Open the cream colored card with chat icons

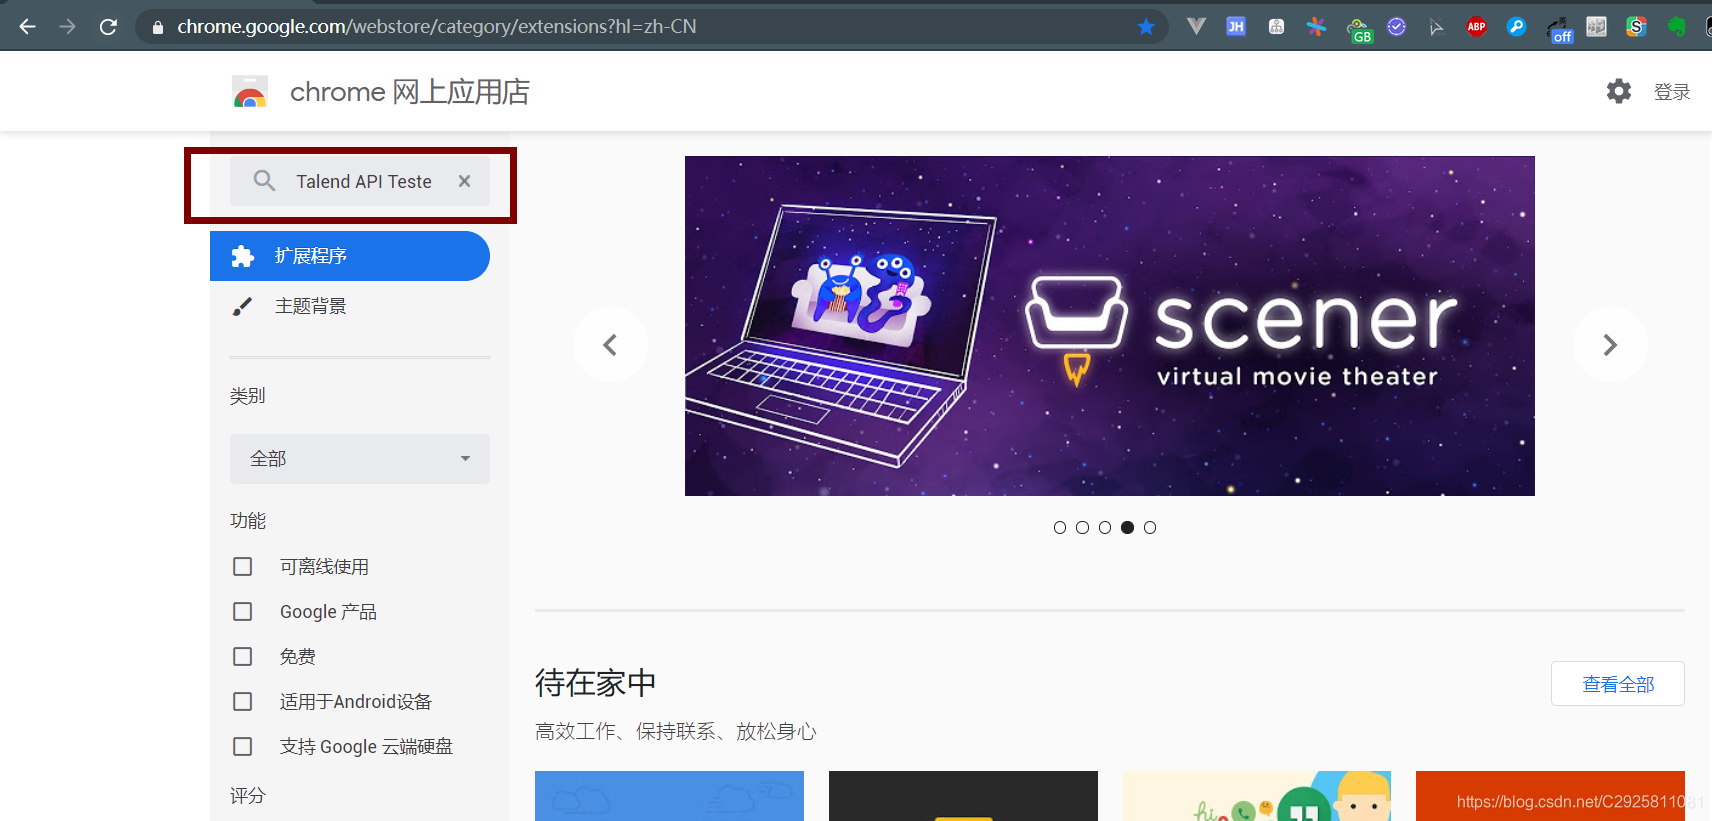[1257, 796]
